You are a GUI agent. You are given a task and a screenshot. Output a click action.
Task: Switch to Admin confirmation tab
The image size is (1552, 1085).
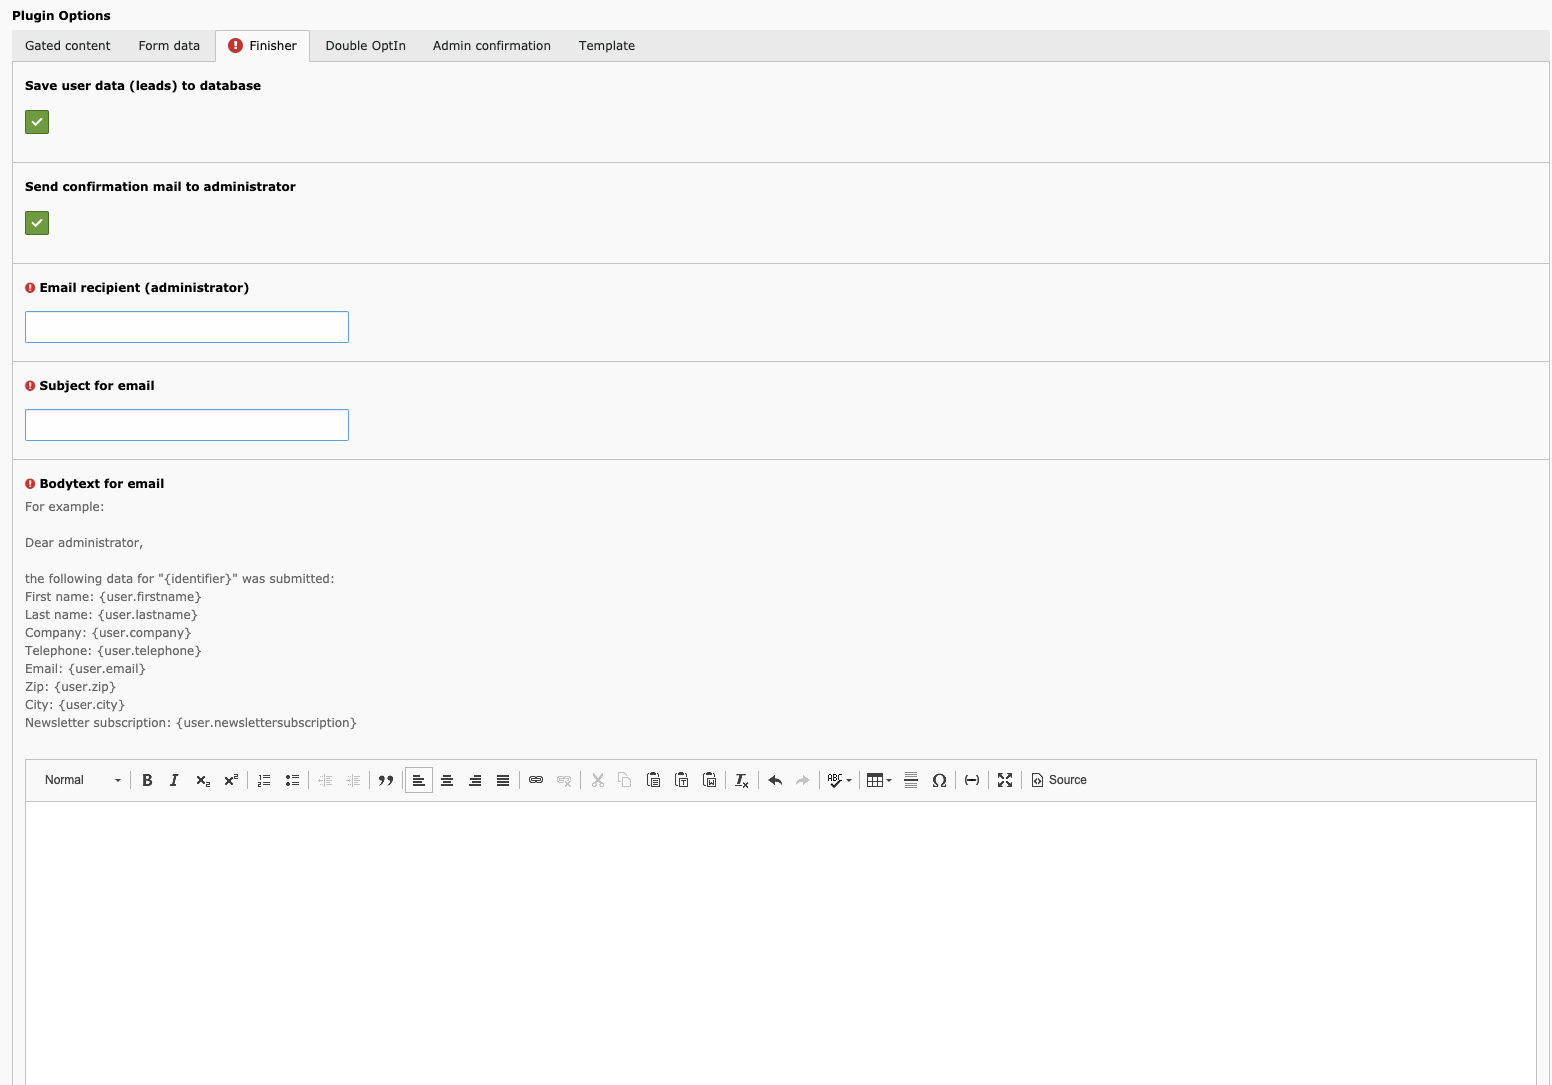tap(492, 46)
